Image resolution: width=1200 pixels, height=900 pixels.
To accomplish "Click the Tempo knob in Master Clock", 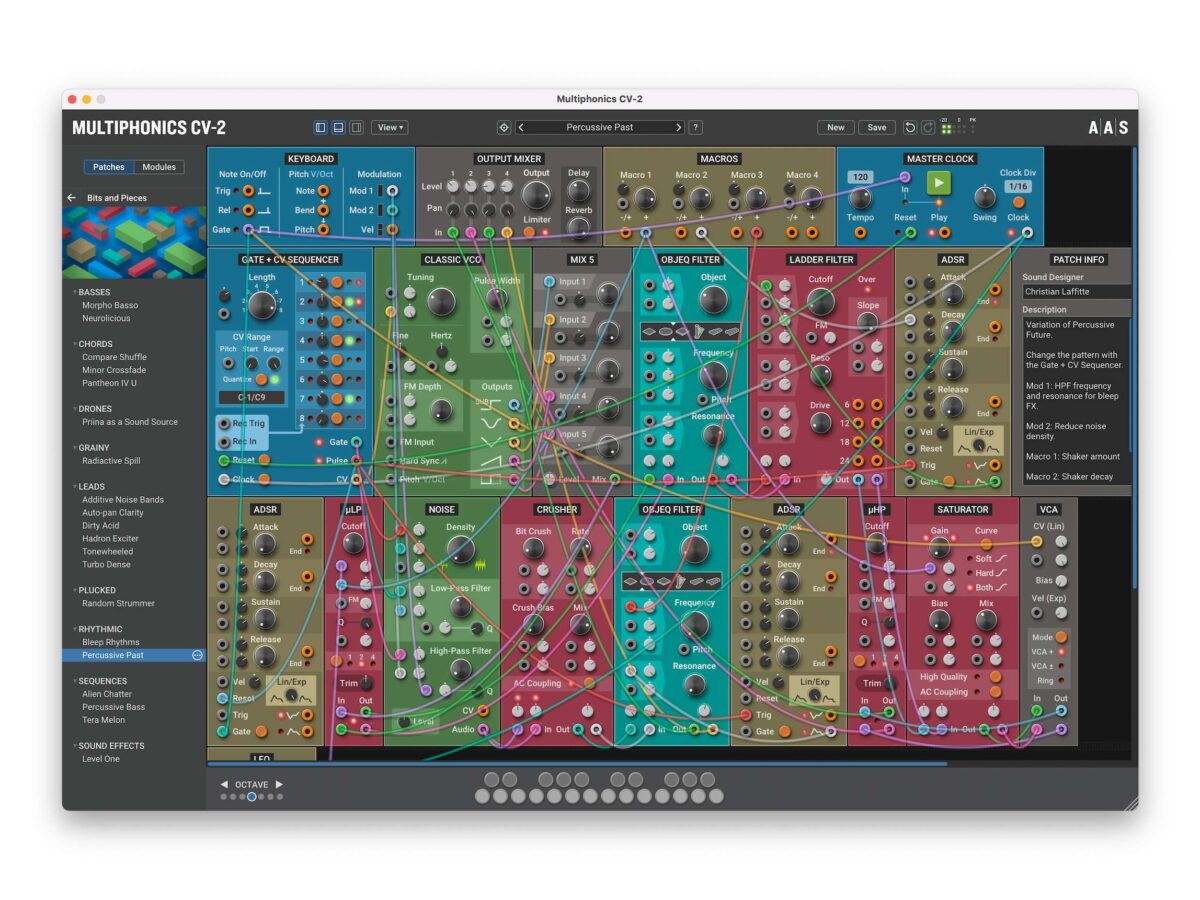I will tap(860, 198).
